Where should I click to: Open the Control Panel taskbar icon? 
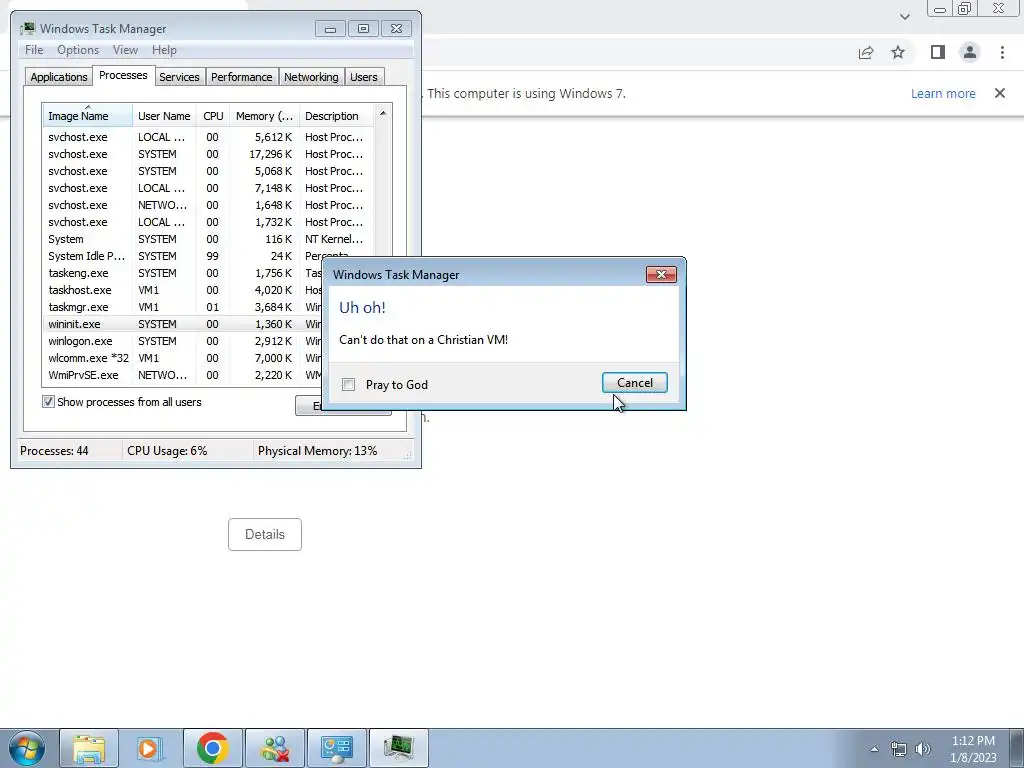click(336, 748)
